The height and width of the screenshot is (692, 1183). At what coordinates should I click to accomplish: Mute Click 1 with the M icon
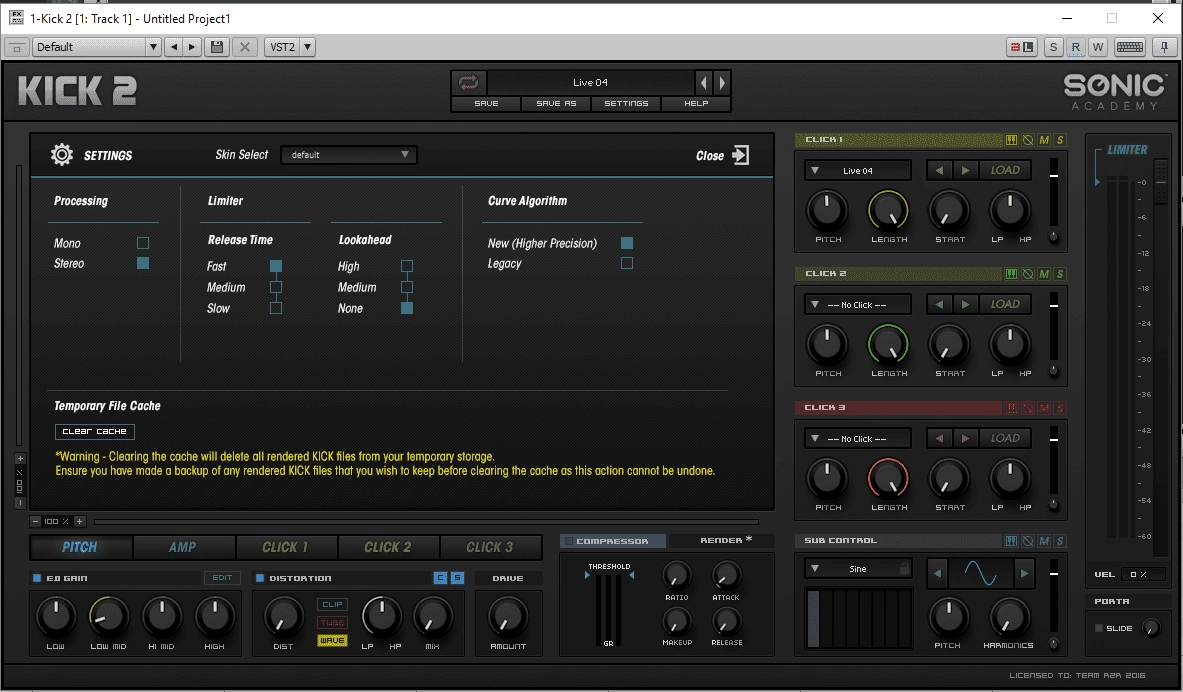tap(1044, 140)
